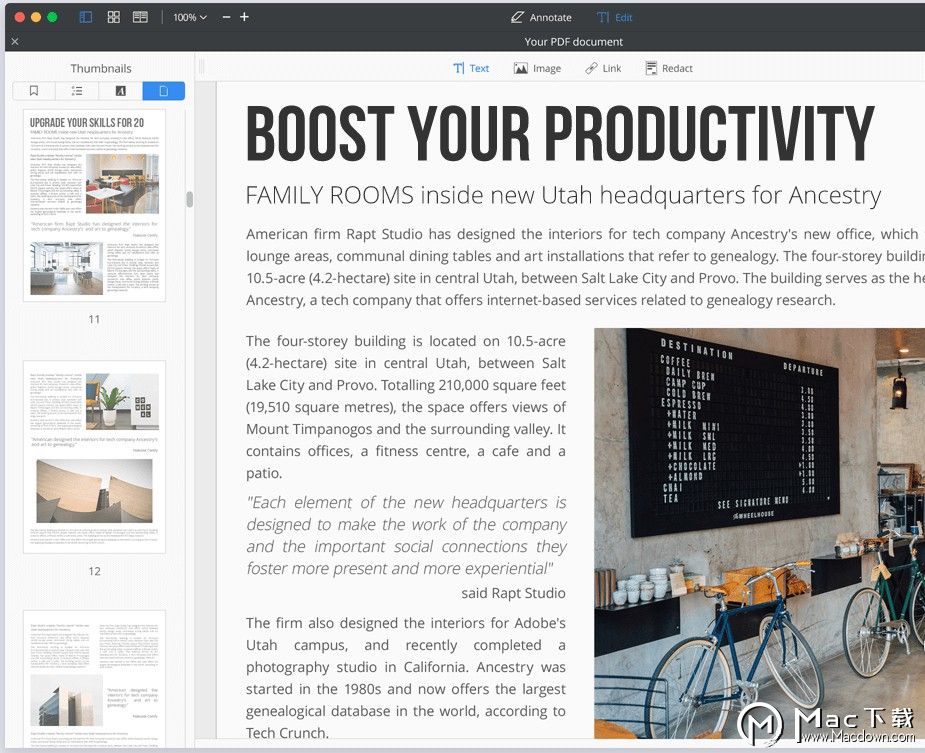Select the third thumbnail below page 12
The height and width of the screenshot is (753, 925).
[x=94, y=679]
